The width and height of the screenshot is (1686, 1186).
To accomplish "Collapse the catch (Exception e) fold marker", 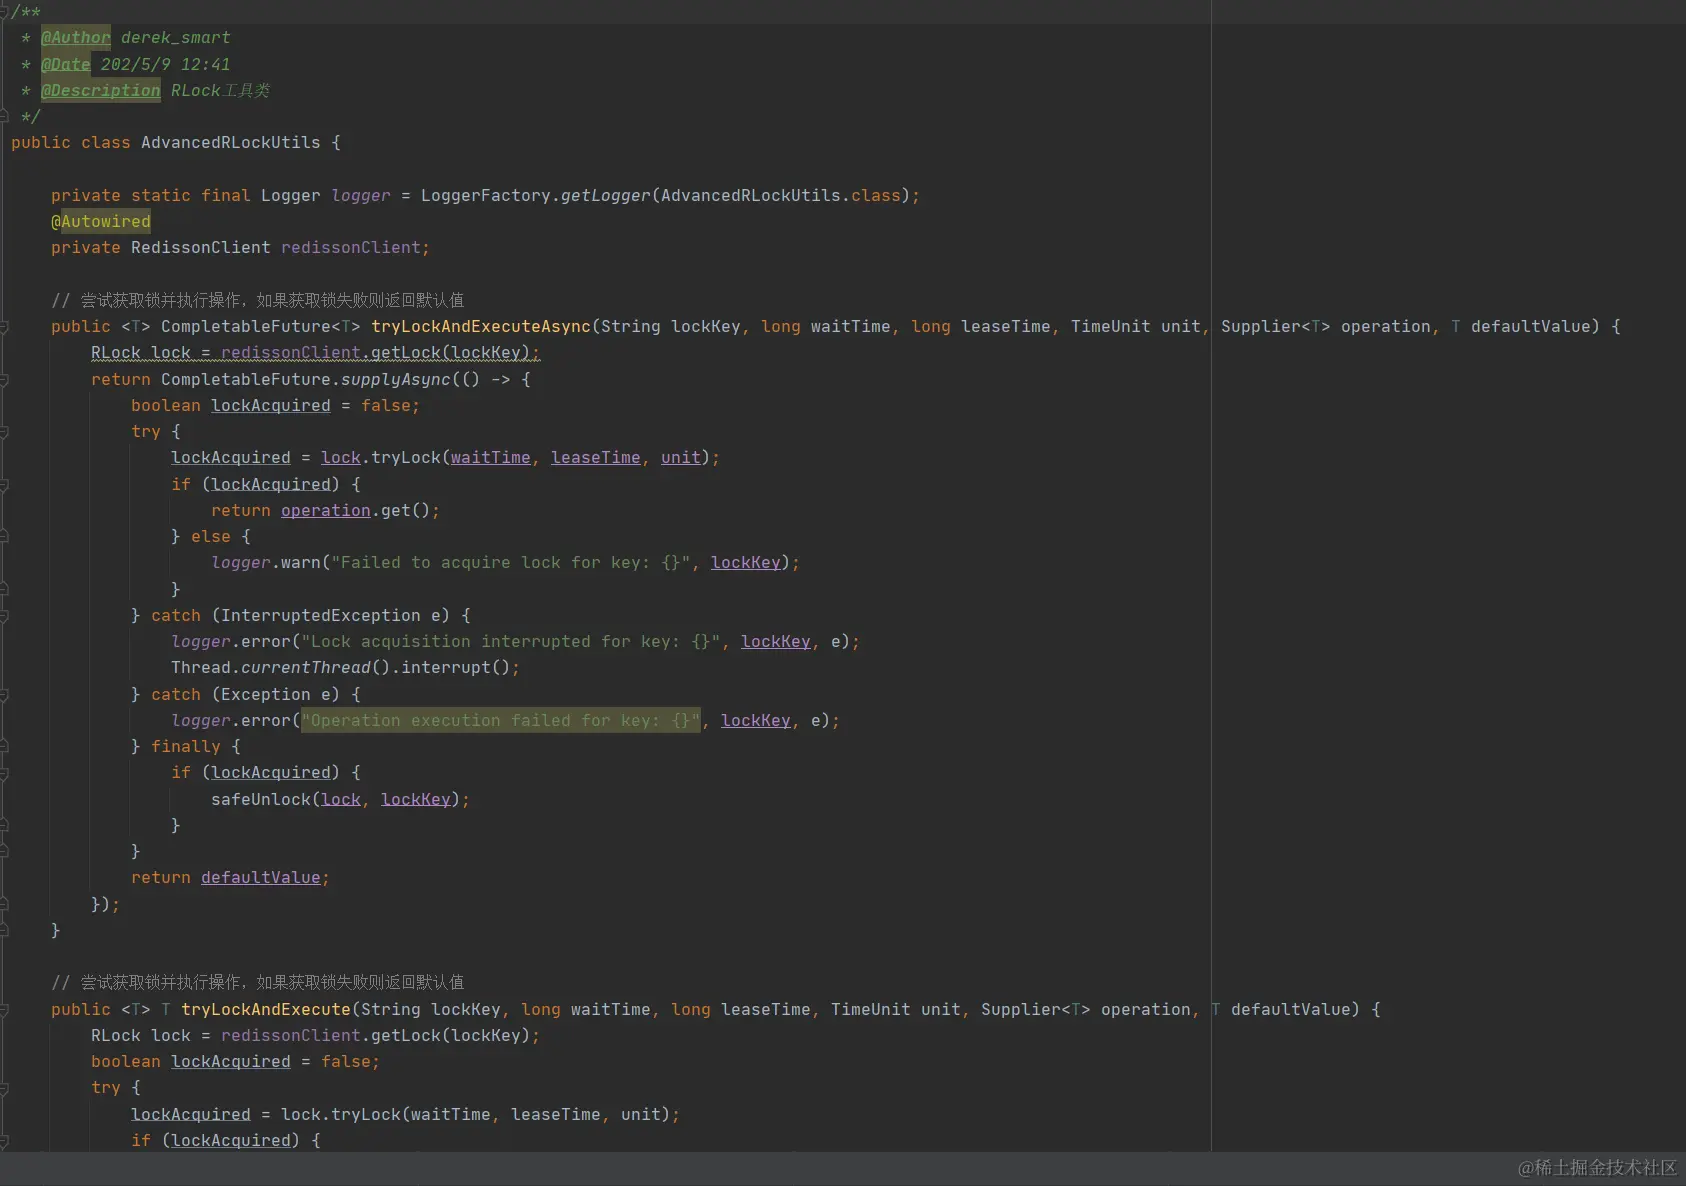I will 4,695.
